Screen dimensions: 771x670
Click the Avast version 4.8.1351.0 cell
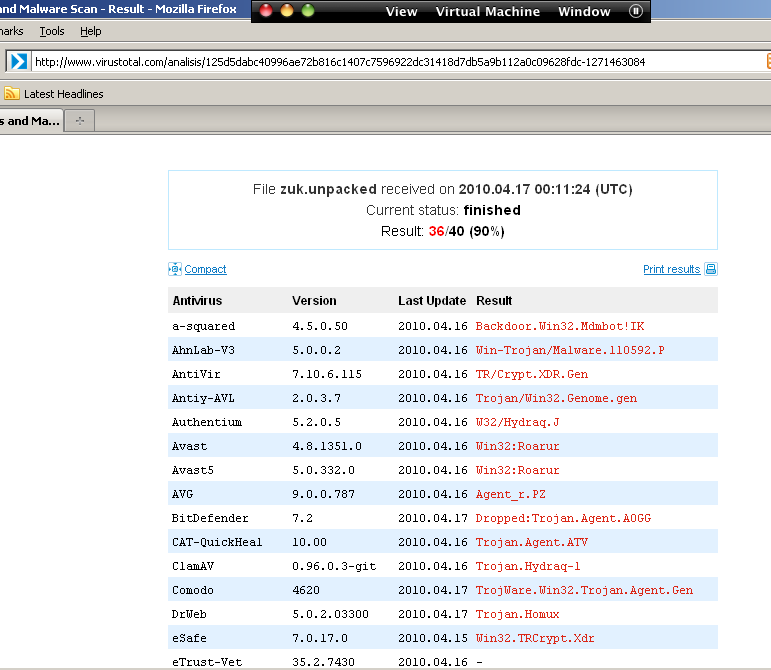[326, 446]
